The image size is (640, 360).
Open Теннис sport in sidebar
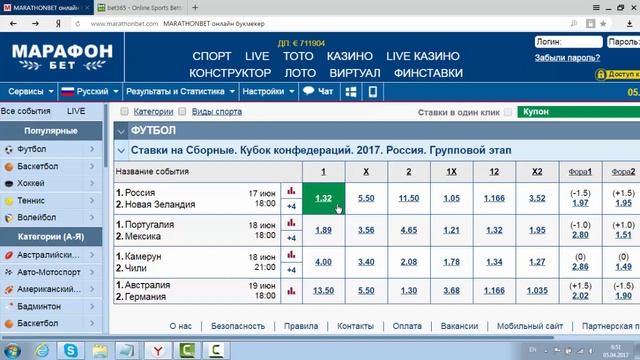coord(51,200)
